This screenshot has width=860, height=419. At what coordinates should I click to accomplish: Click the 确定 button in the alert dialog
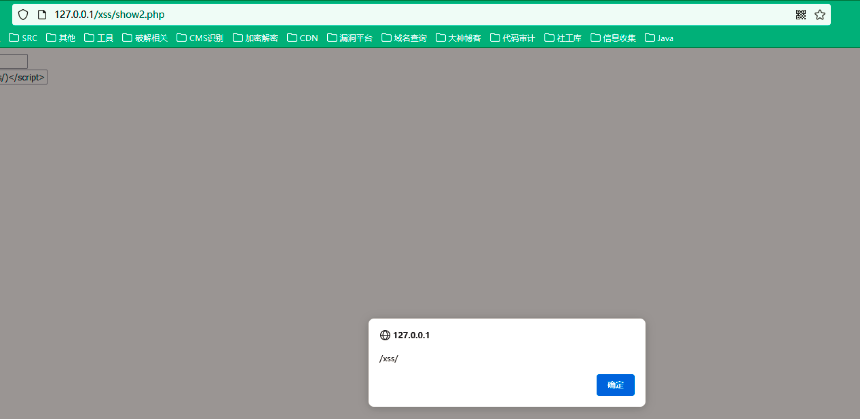tap(615, 385)
